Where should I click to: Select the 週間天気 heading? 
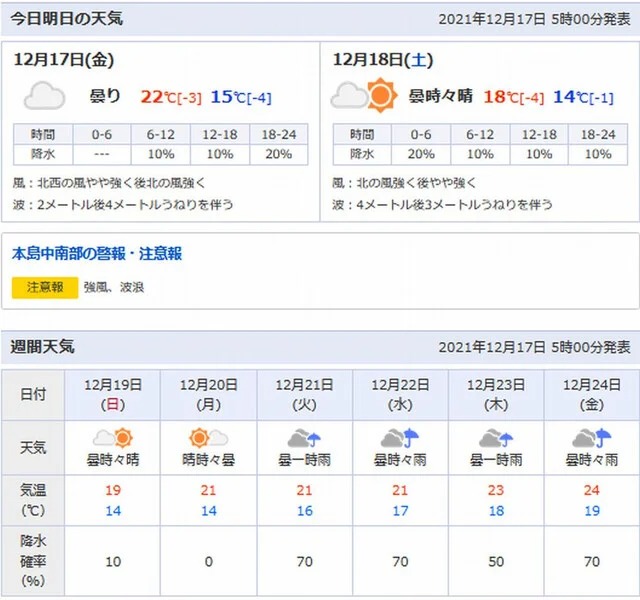coord(42,347)
